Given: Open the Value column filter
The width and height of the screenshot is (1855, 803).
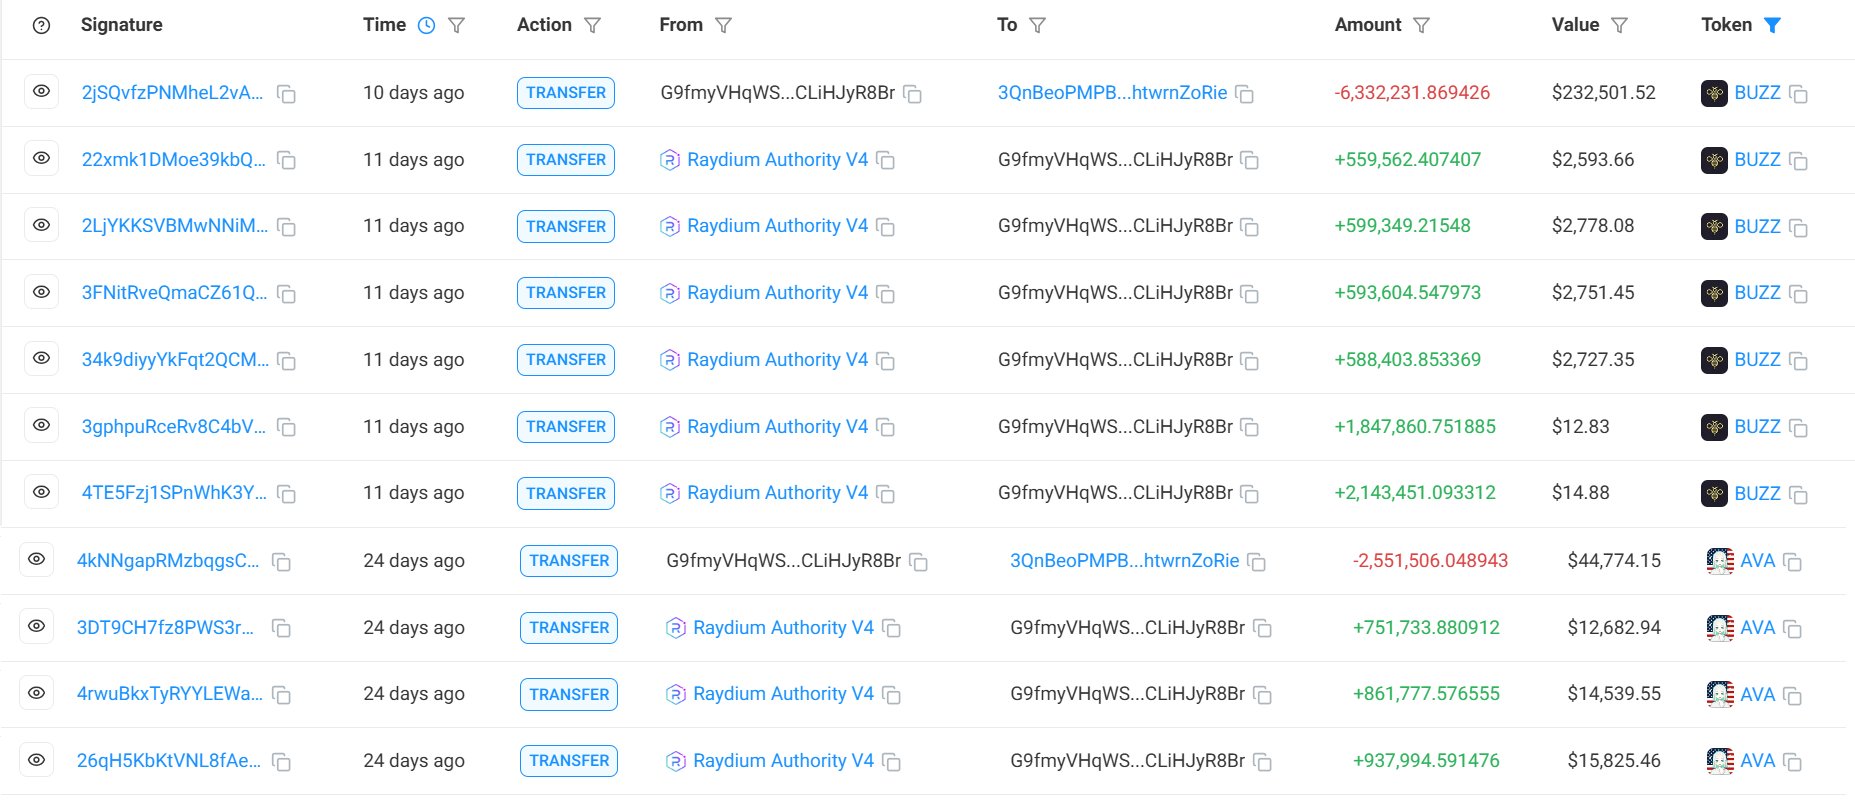Looking at the screenshot, I should click(1620, 26).
